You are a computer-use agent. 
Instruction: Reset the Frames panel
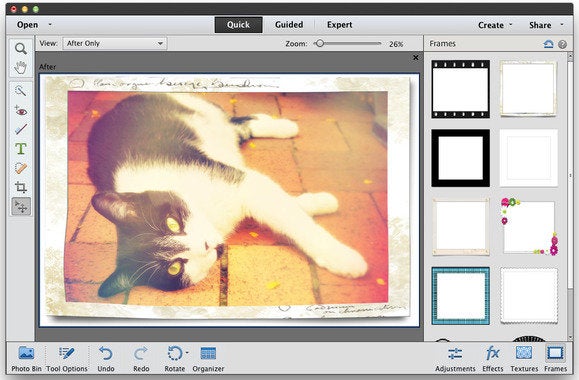(548, 44)
